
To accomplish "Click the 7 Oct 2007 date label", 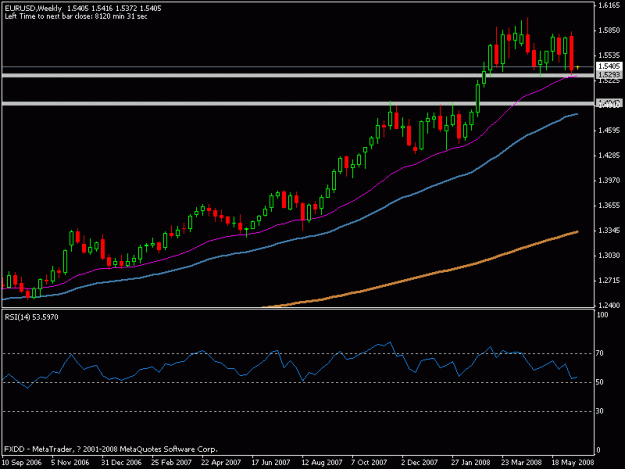I will pyautogui.click(x=369, y=463).
